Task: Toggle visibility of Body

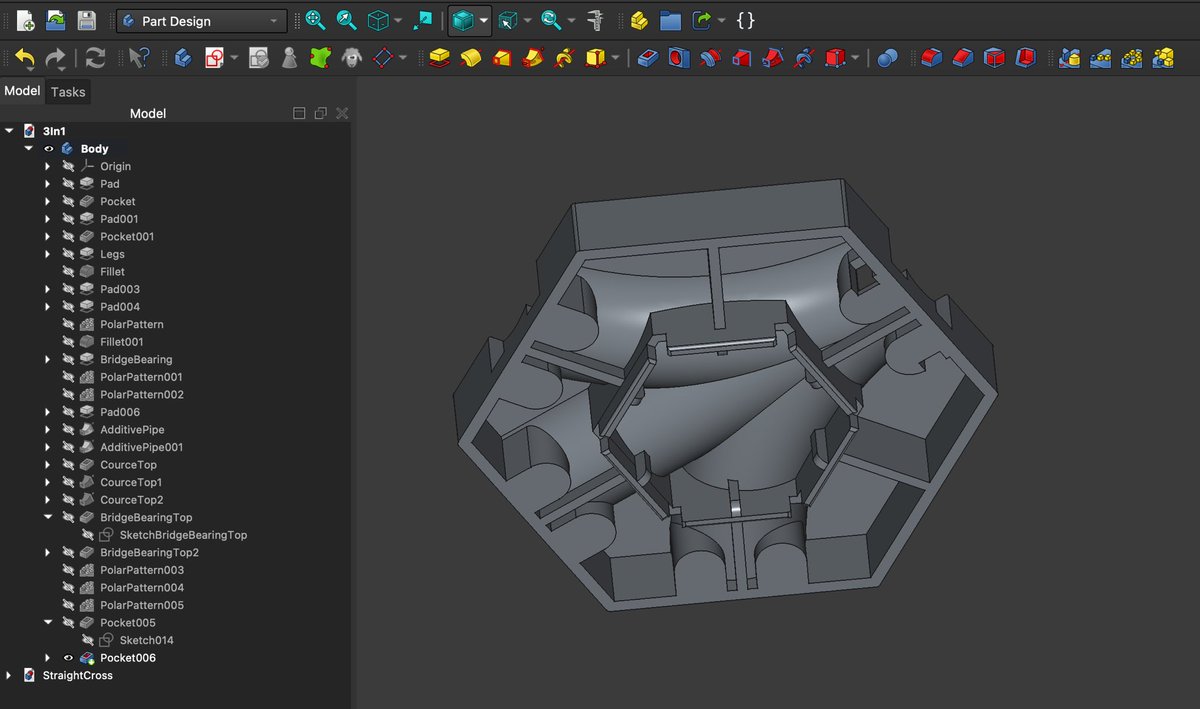Action: 48,149
